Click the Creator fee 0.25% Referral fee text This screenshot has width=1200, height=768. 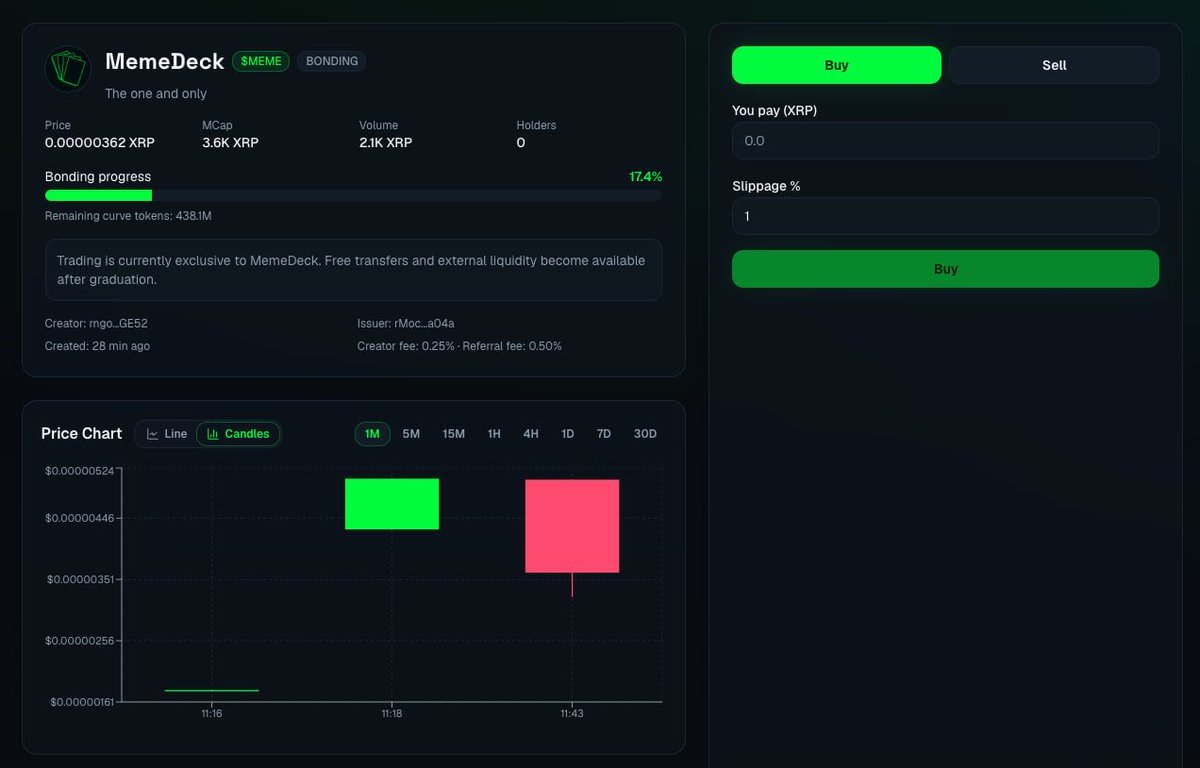[459, 346]
